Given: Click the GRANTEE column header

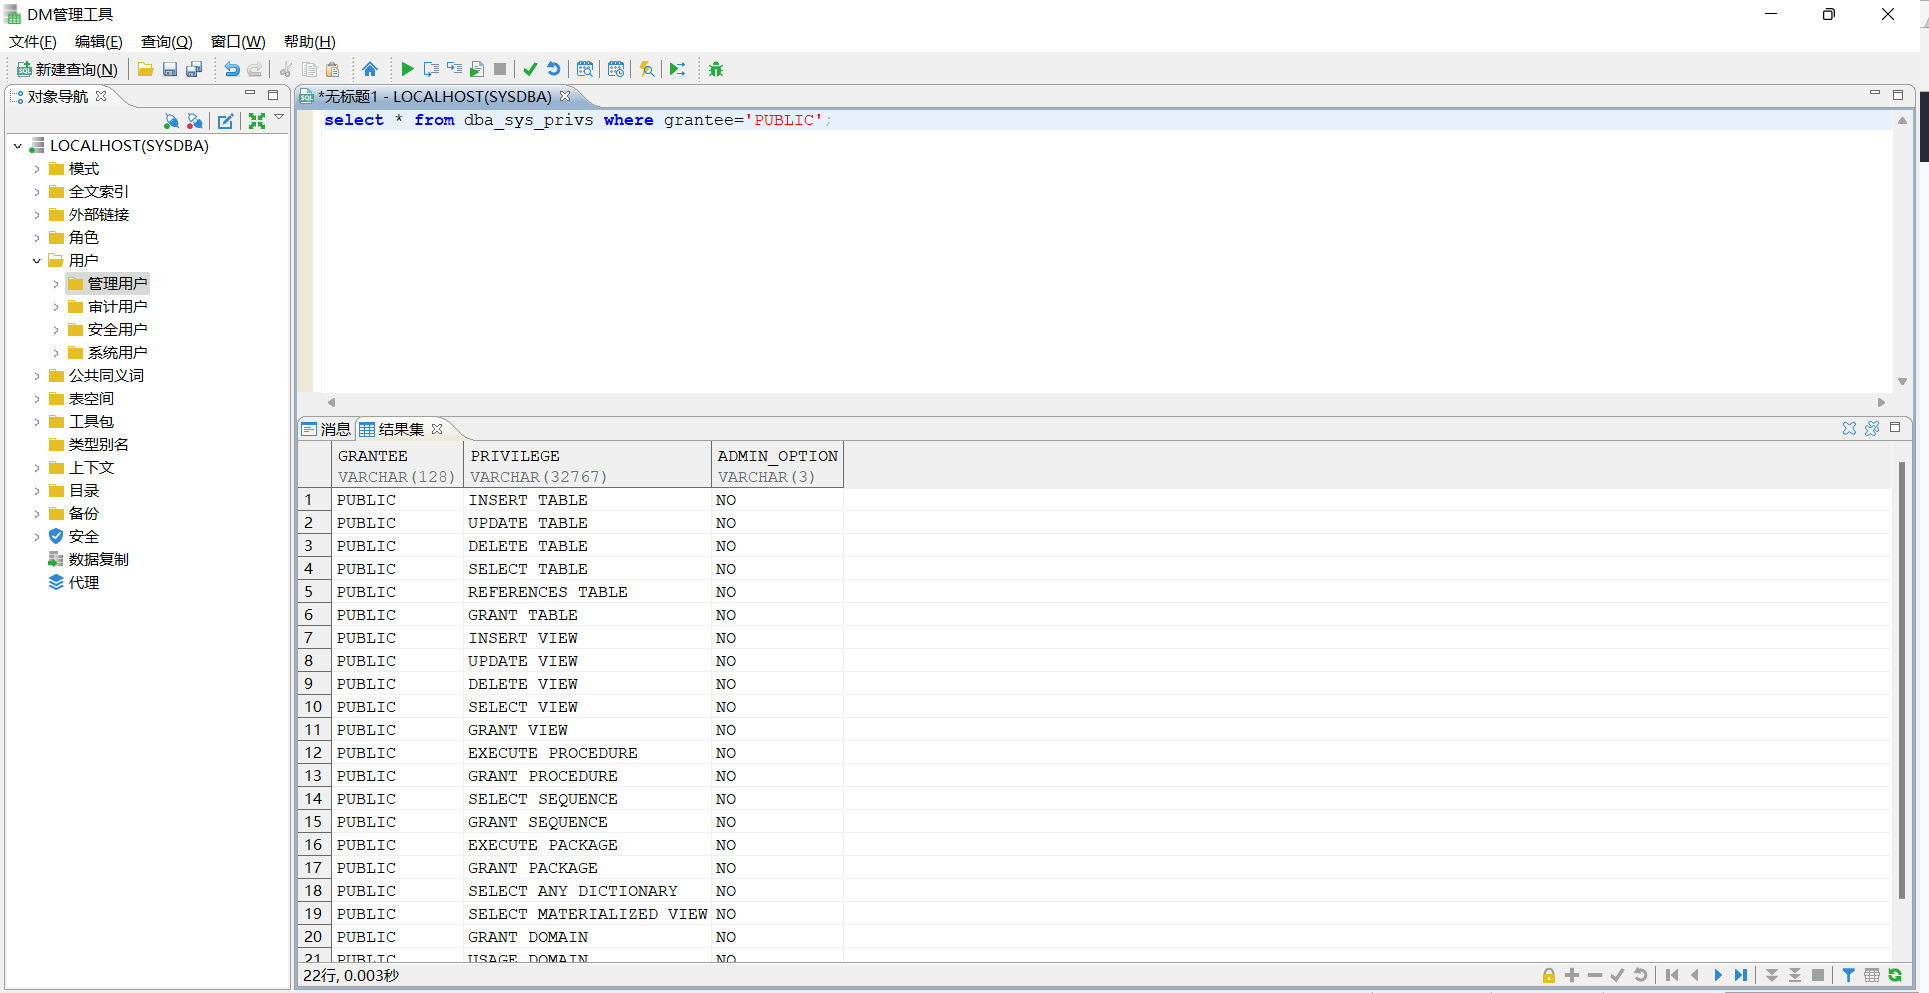Looking at the screenshot, I should point(397,465).
